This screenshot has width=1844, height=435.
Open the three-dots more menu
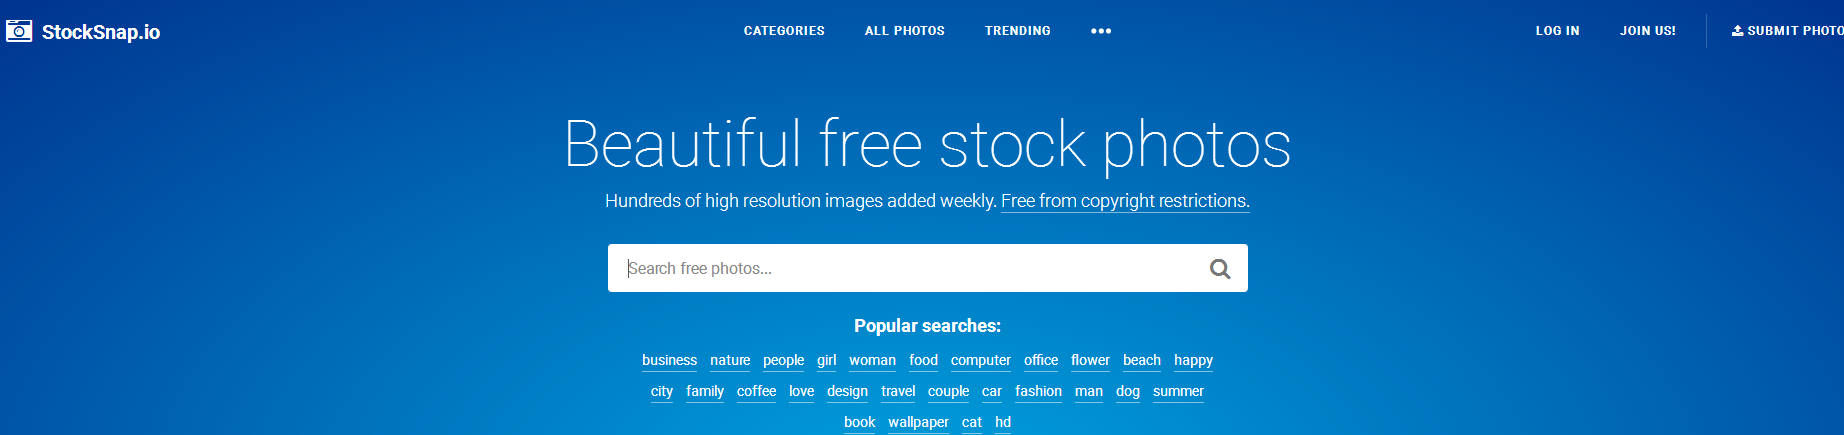pyautogui.click(x=1101, y=31)
